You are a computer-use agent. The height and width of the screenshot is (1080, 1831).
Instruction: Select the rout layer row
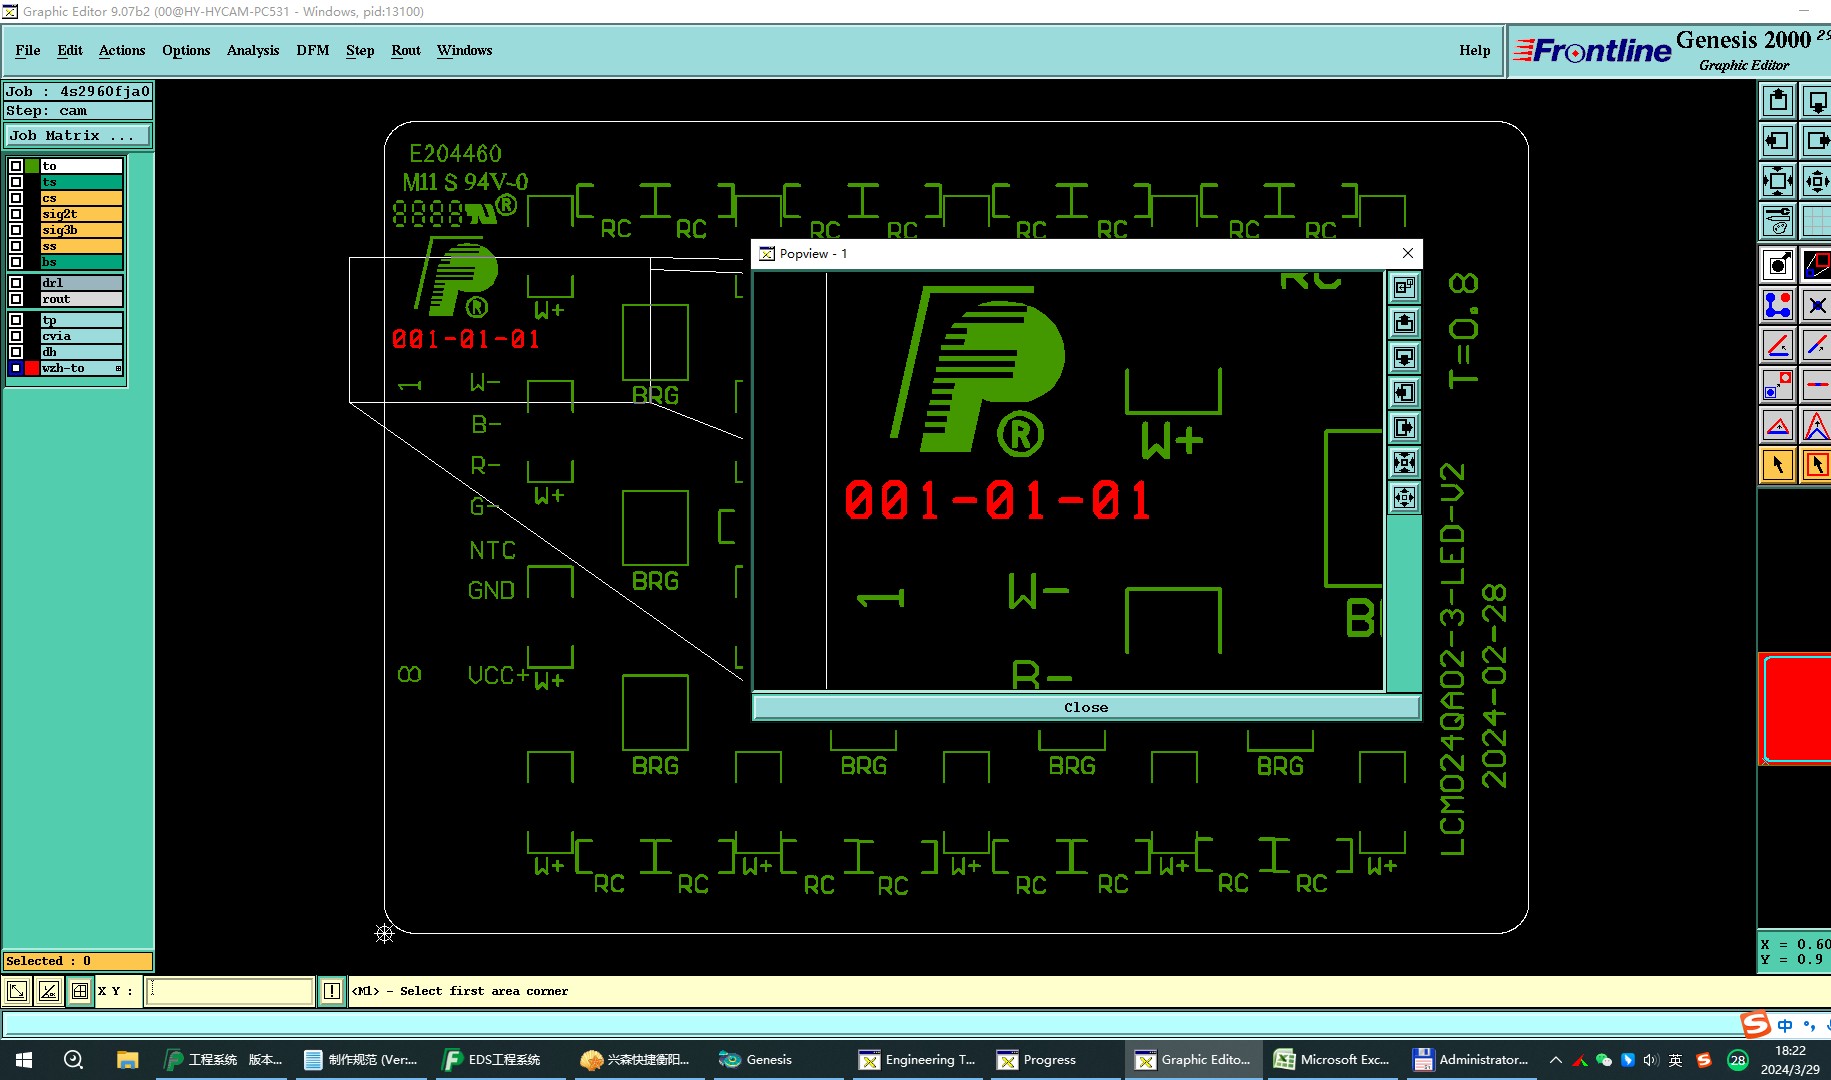(81, 299)
